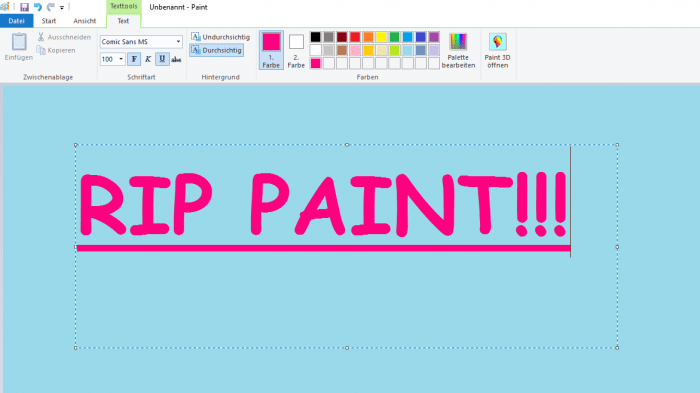Click the Texttools contextual tab header
The width and height of the screenshot is (700, 393).
[124, 6]
